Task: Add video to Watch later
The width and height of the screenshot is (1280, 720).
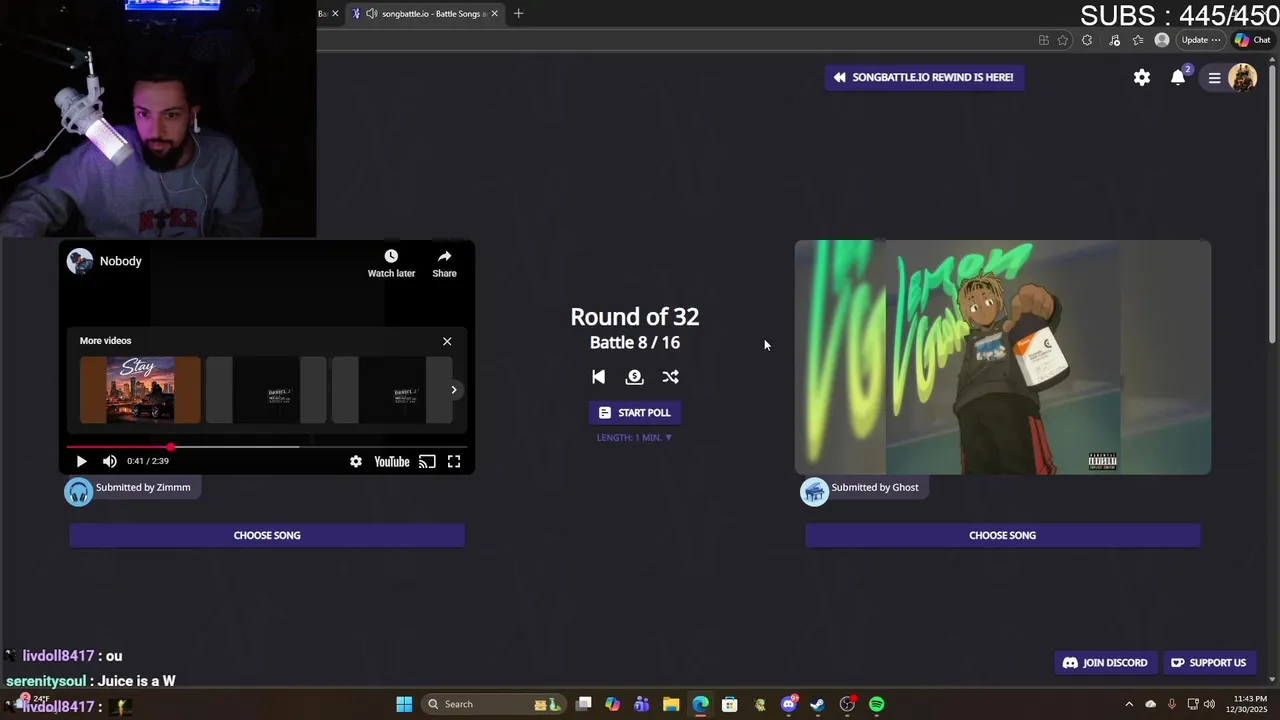Action: 391,264
